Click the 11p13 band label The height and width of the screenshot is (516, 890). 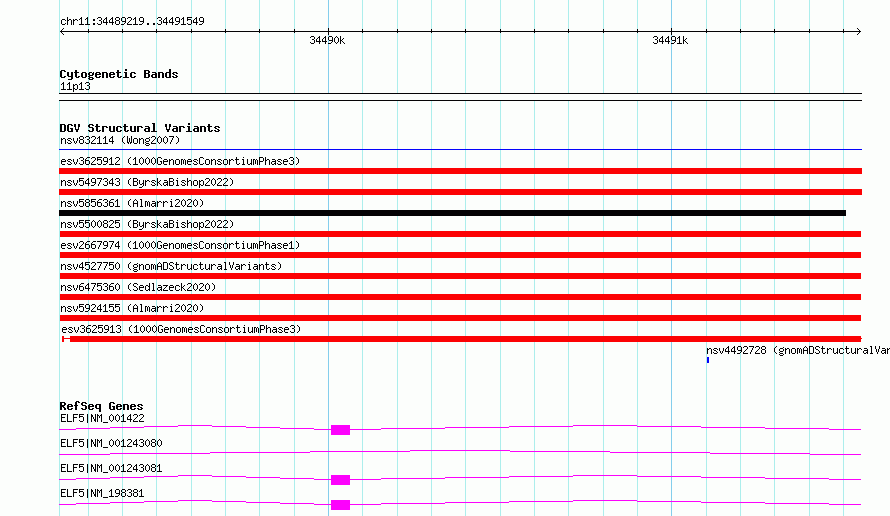[x=75, y=86]
